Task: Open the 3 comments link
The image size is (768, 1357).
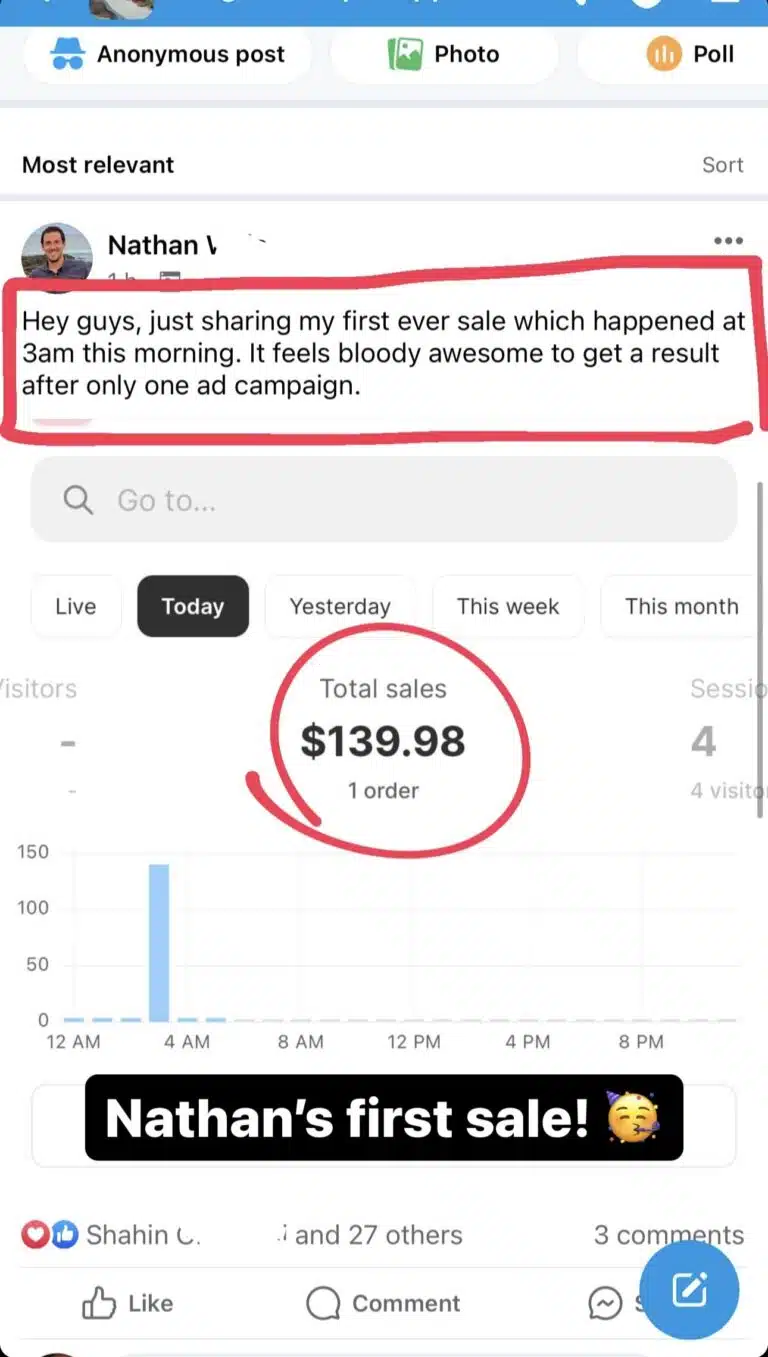Action: coord(668,1235)
